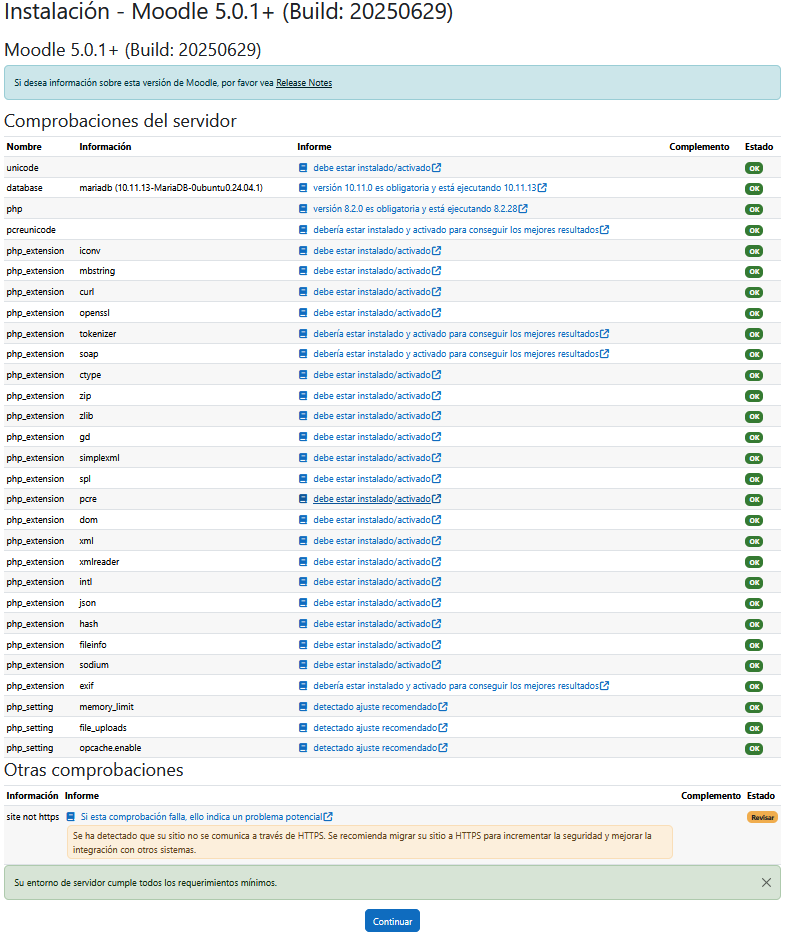Click the Estado header in the server checks table
Screen dimensions: 794x940
coord(759,147)
